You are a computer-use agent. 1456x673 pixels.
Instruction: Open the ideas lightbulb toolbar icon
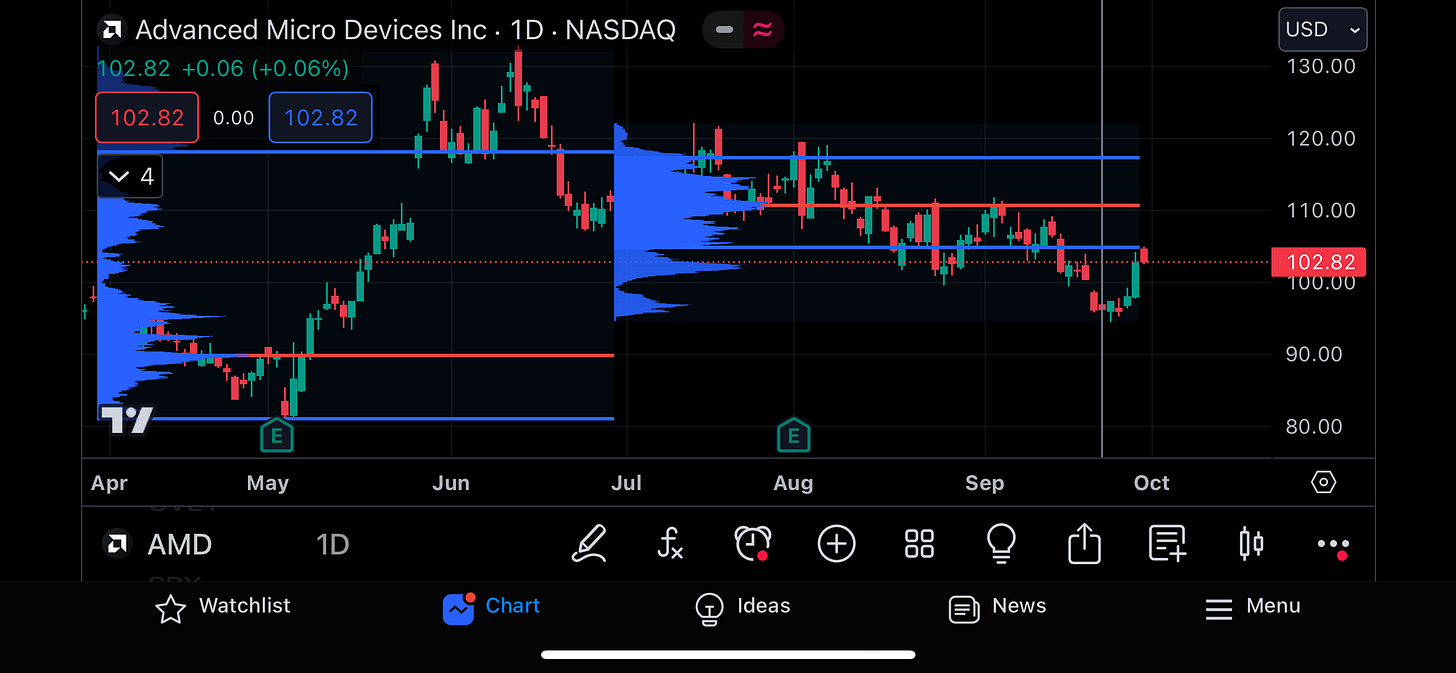(x=1001, y=544)
